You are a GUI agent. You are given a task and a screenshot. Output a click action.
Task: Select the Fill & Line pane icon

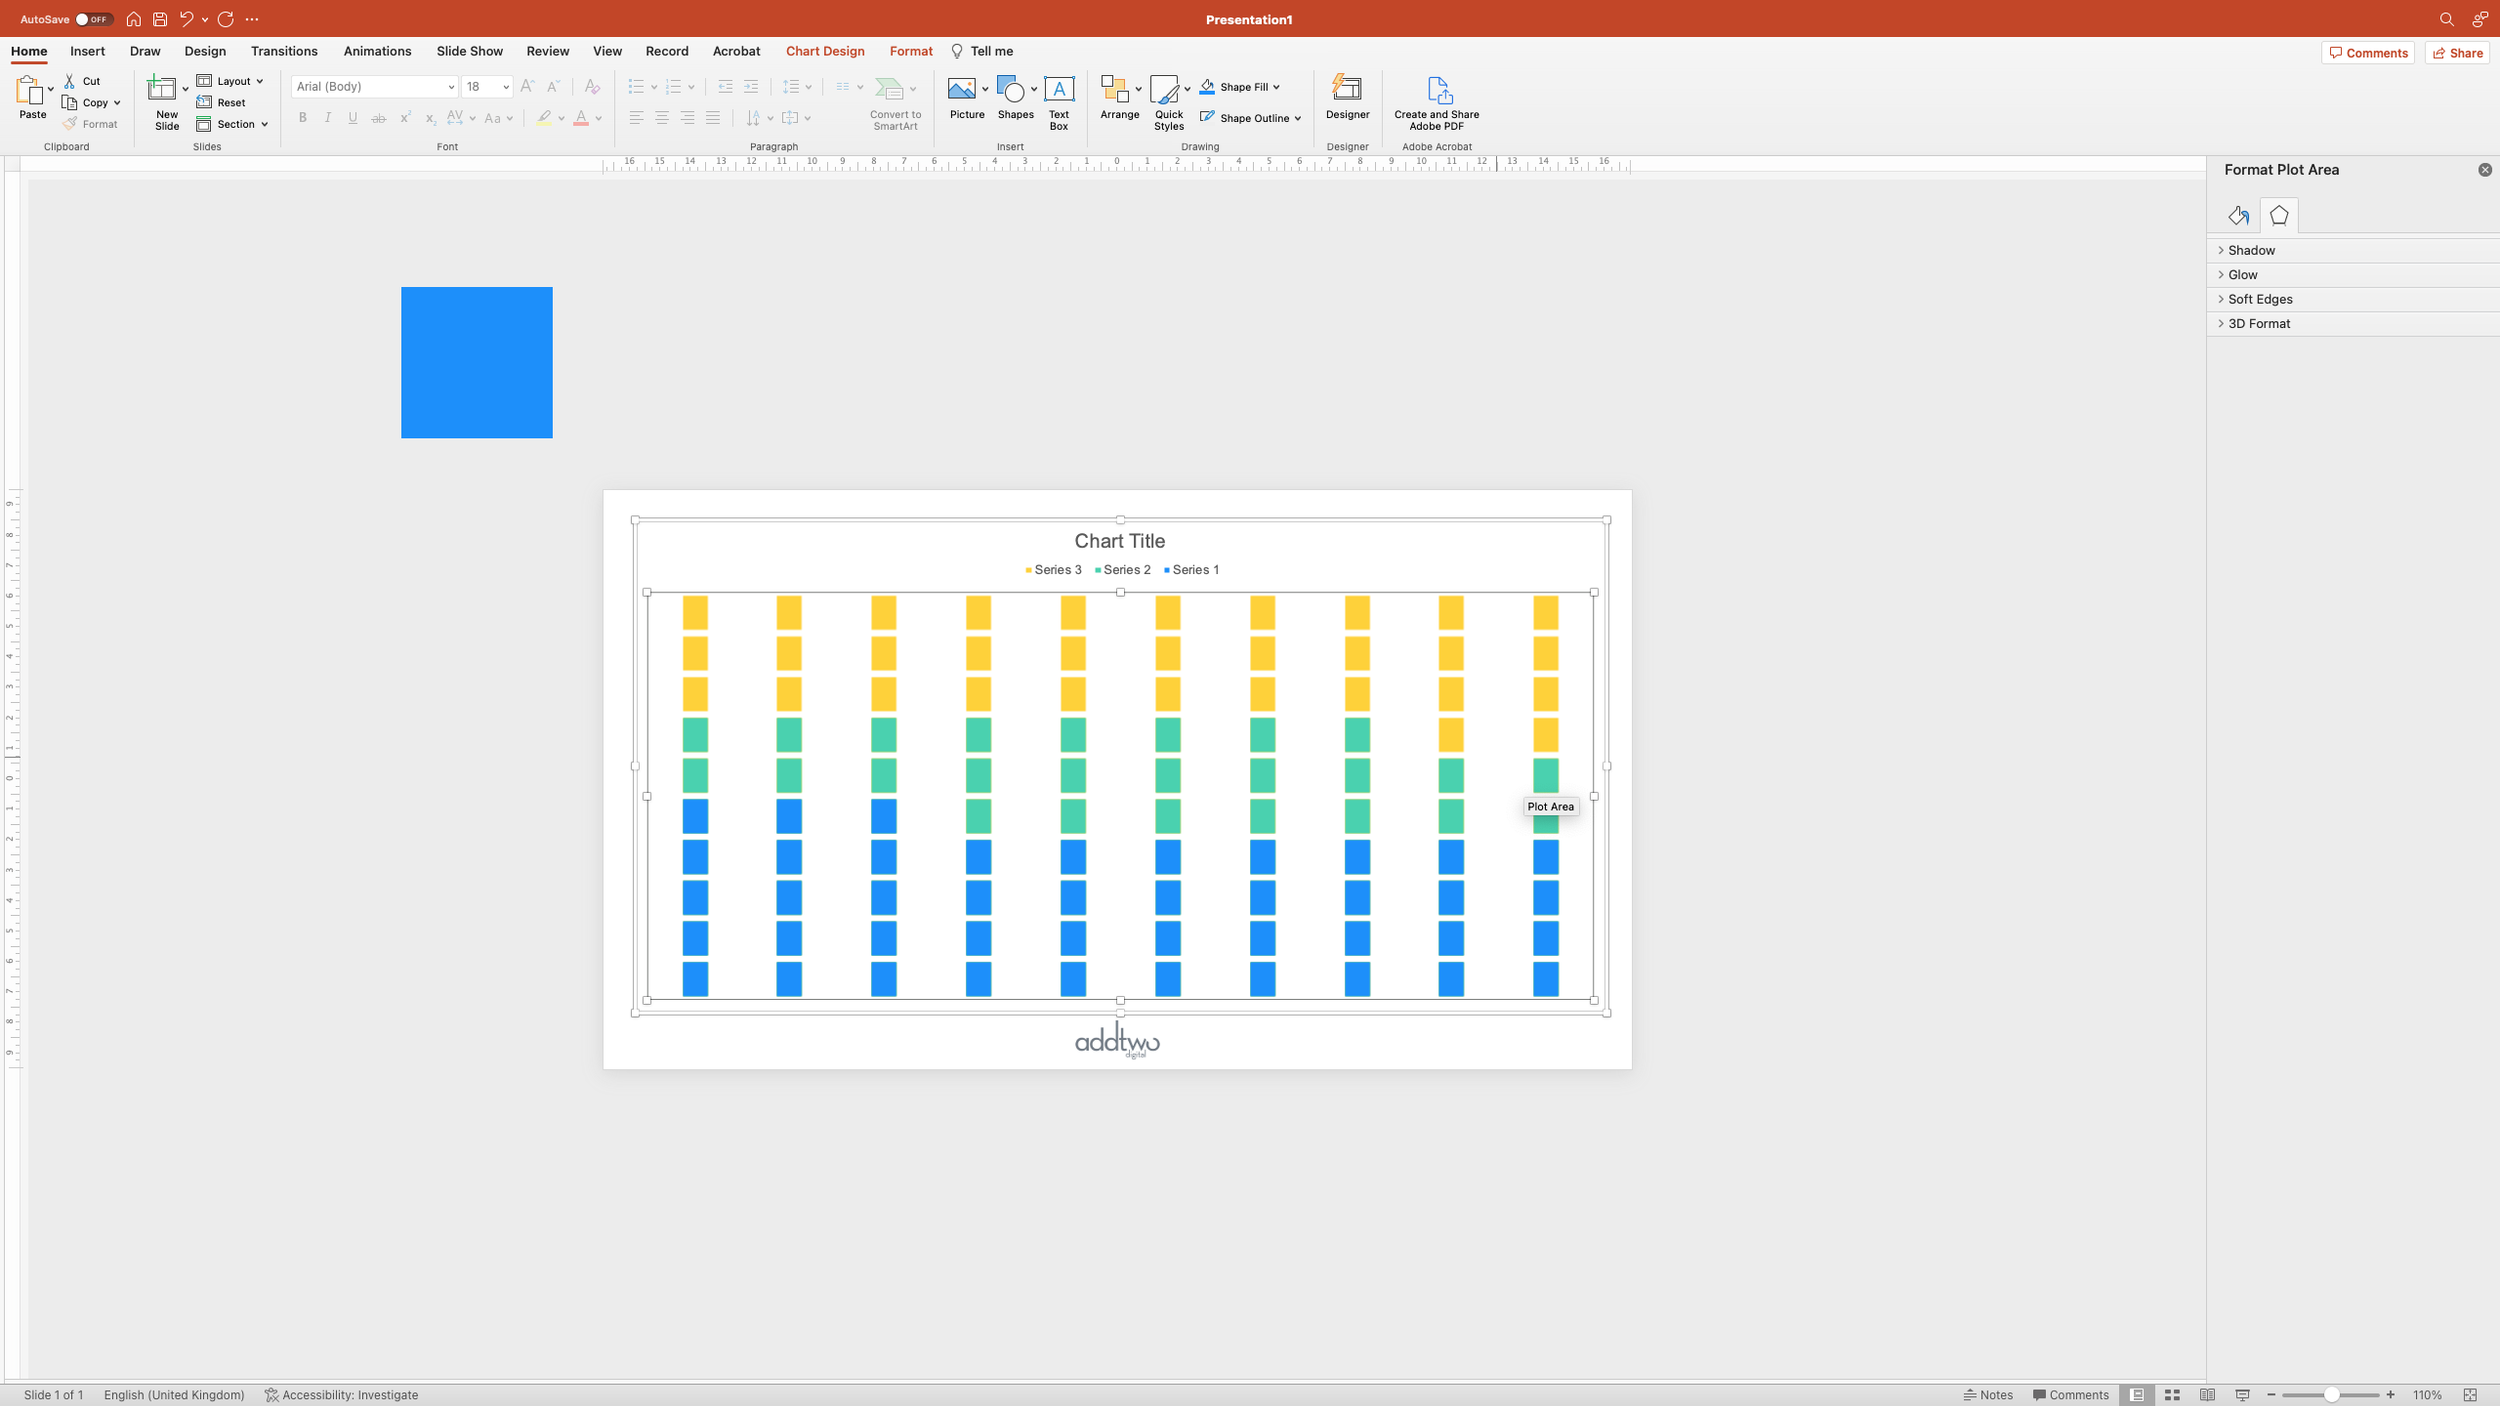point(2238,216)
